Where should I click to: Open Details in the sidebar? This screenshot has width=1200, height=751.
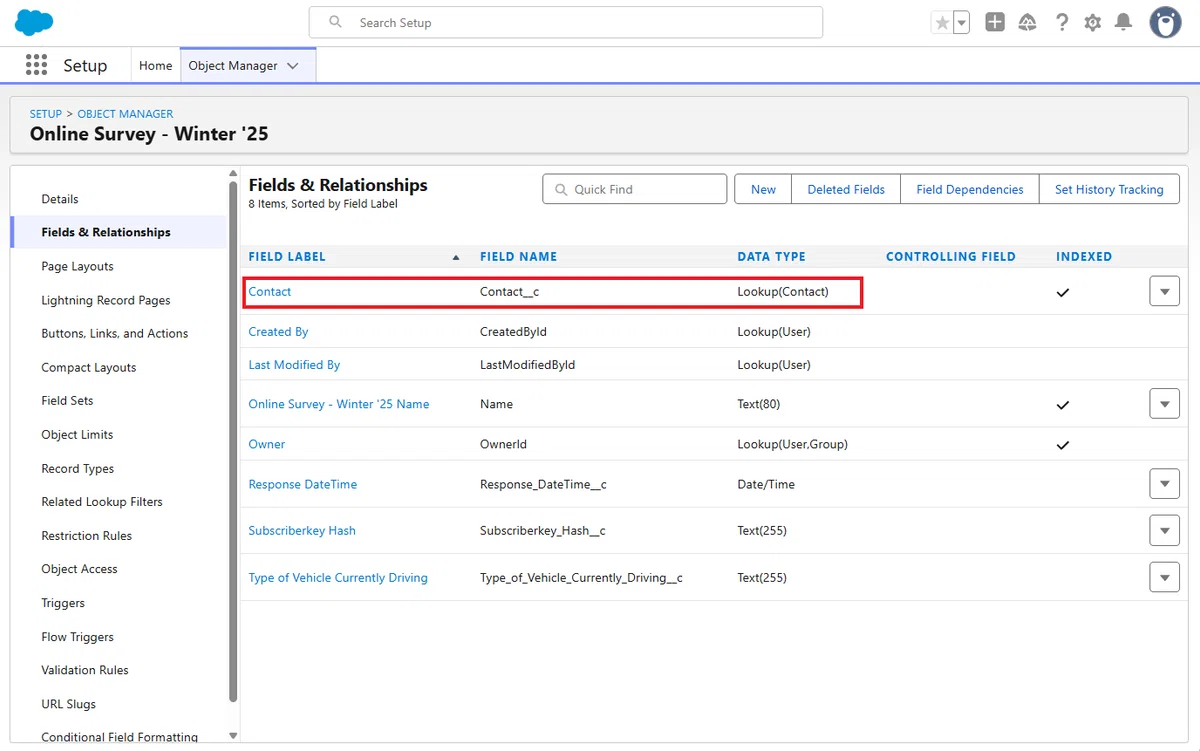(x=60, y=199)
